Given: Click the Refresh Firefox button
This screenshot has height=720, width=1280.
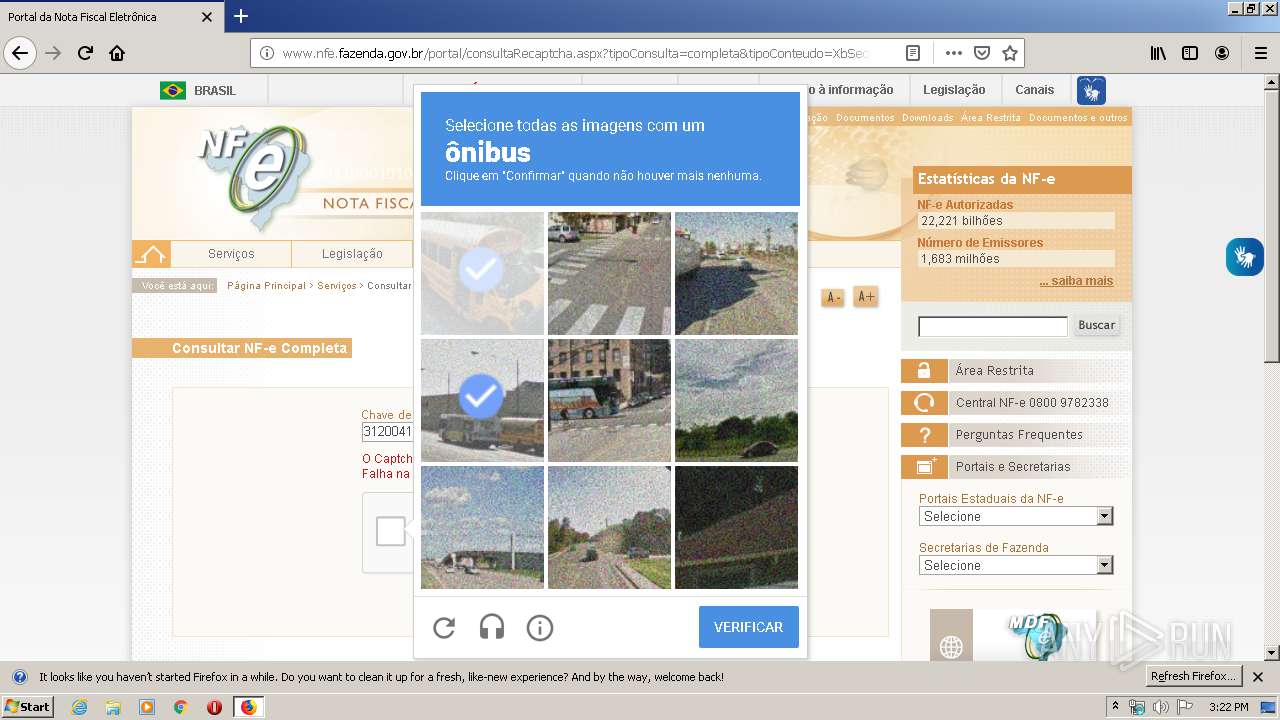Looking at the screenshot, I should click(1194, 676).
